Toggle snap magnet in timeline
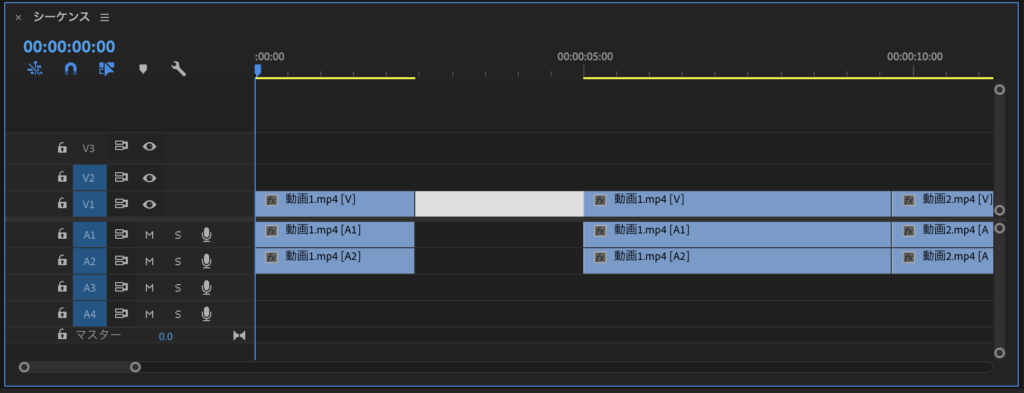The height and width of the screenshot is (393, 1024). pos(71,69)
